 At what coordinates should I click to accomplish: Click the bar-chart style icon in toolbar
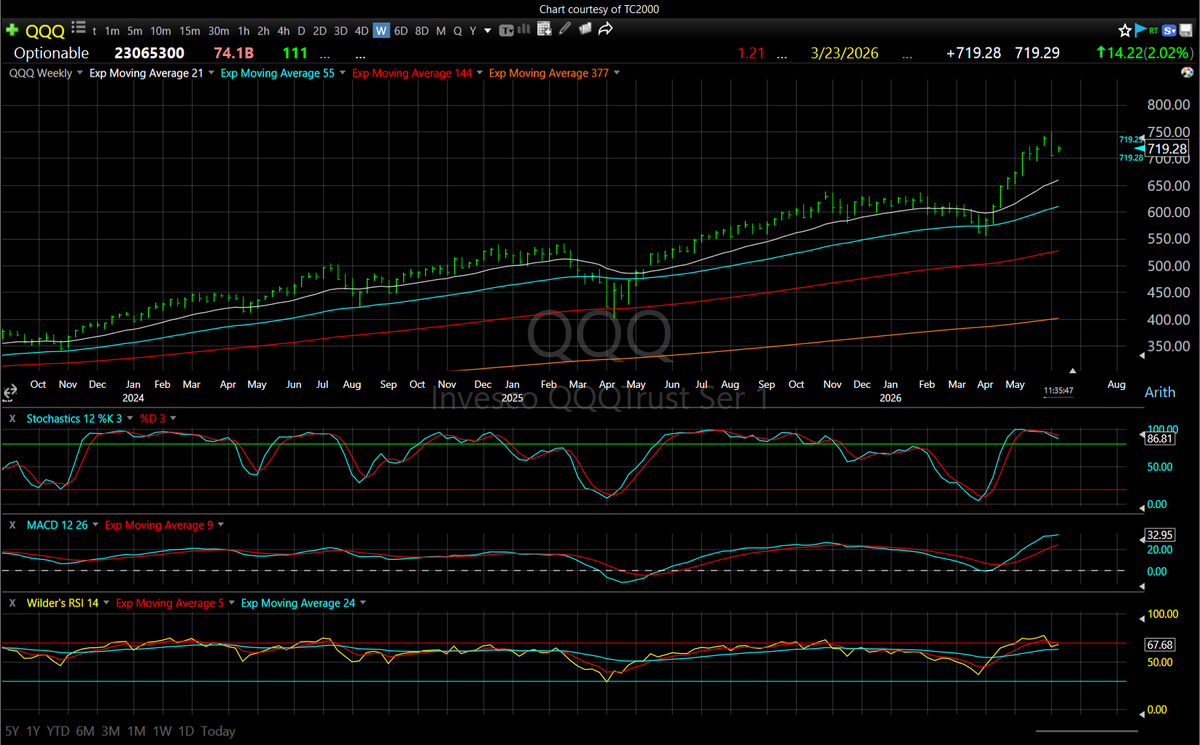click(524, 30)
